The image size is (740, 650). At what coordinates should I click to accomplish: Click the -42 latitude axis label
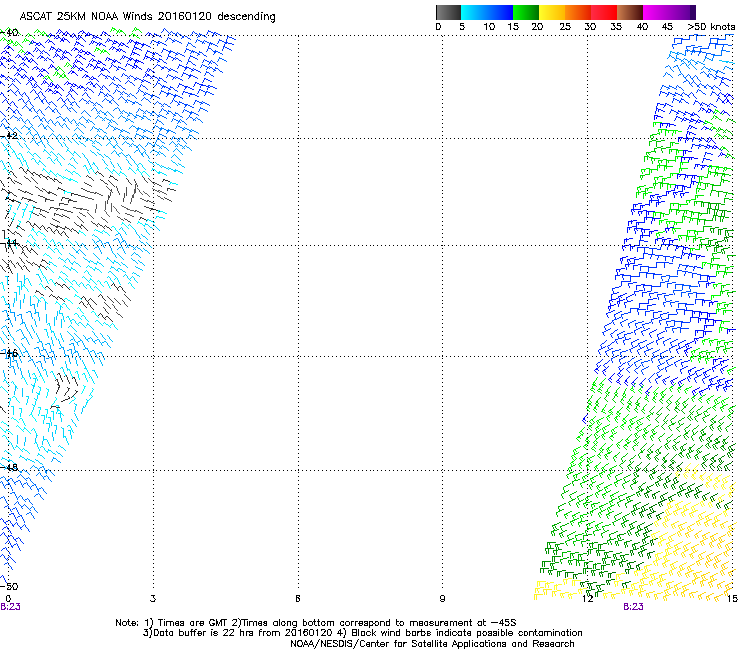[x=9, y=136]
